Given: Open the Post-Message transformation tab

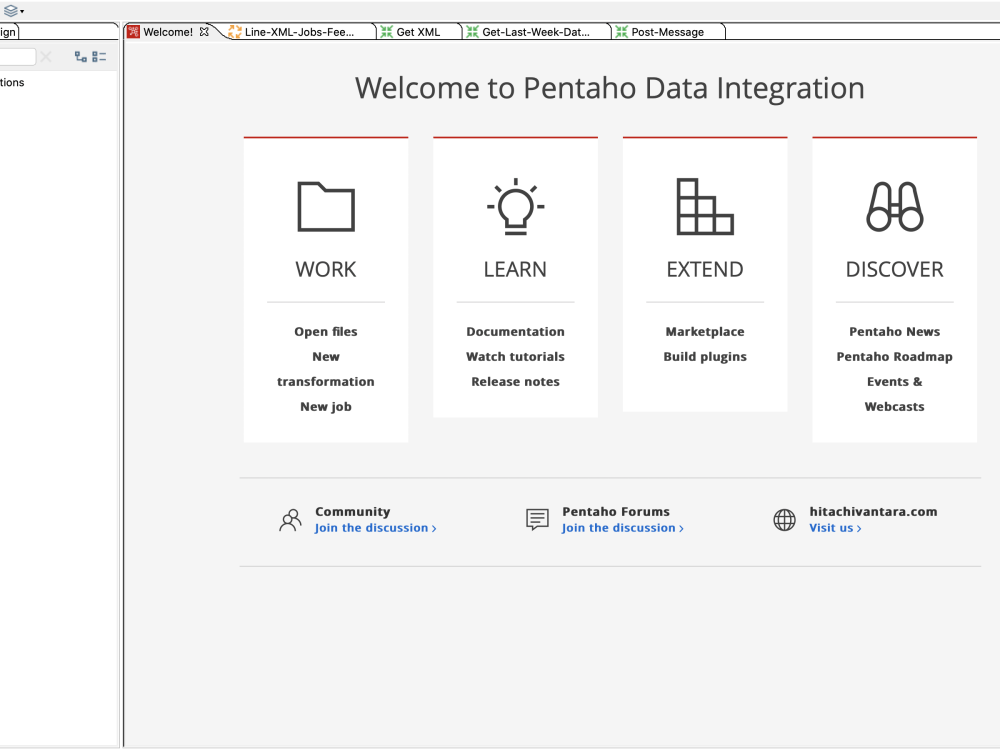Looking at the screenshot, I should (667, 32).
